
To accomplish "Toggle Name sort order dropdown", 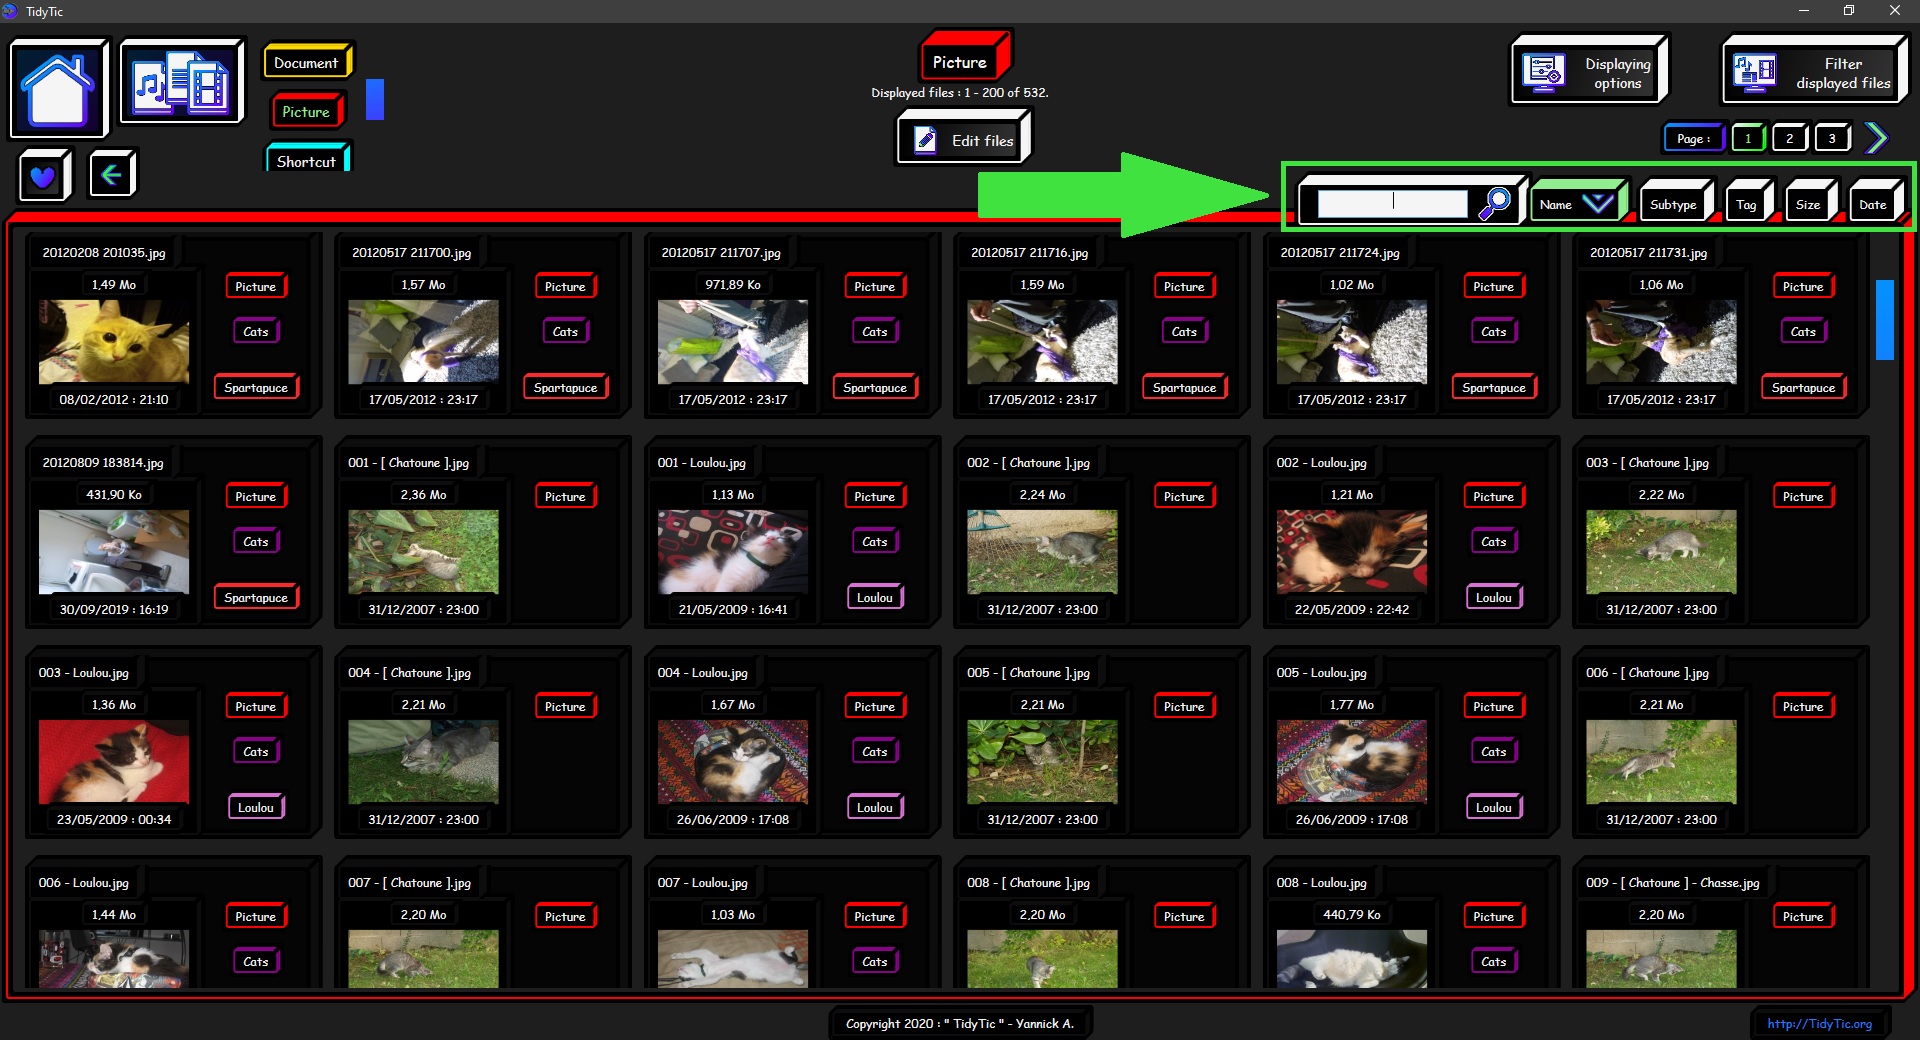I will click(1578, 203).
